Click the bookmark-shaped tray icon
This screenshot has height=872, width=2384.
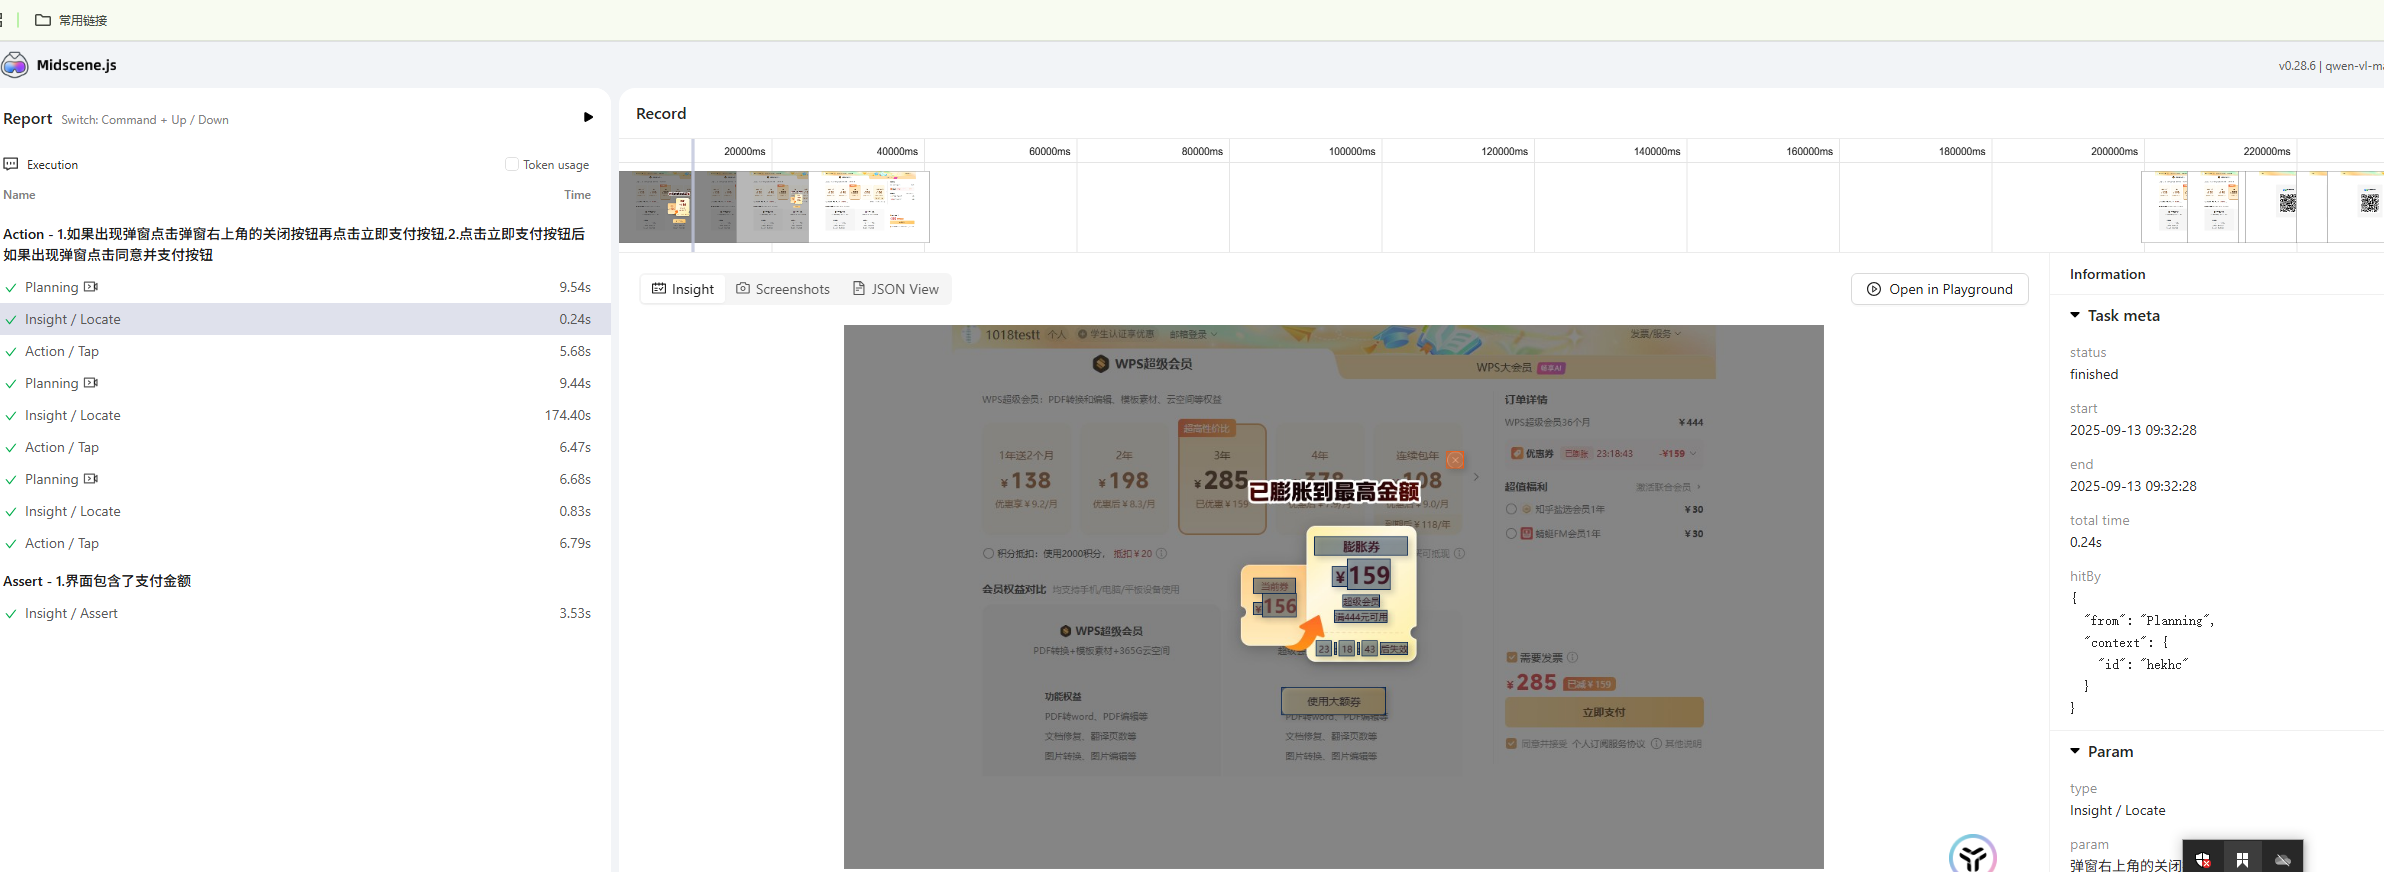2242,860
